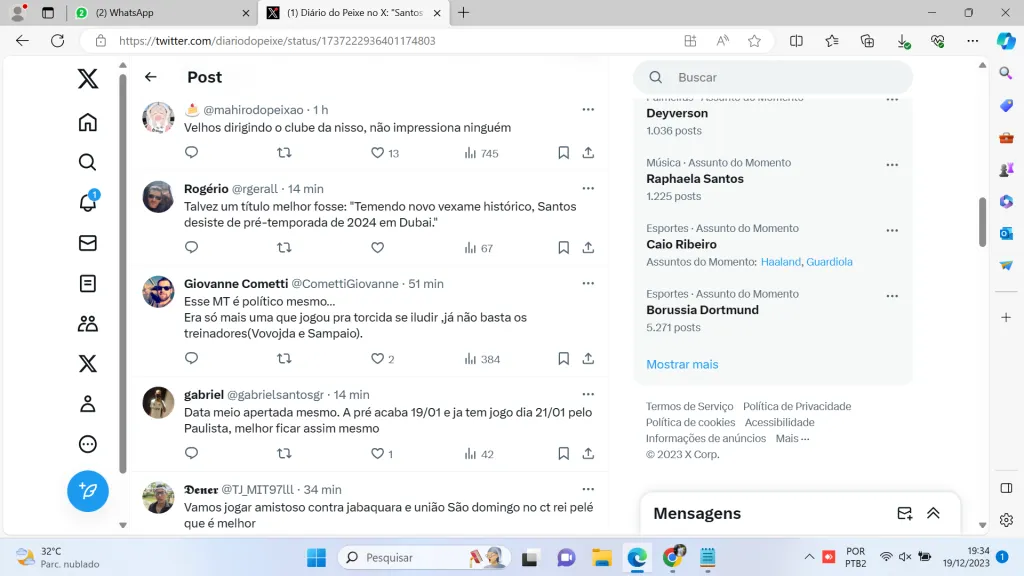Expand the Mensagens panel

pos(933,513)
